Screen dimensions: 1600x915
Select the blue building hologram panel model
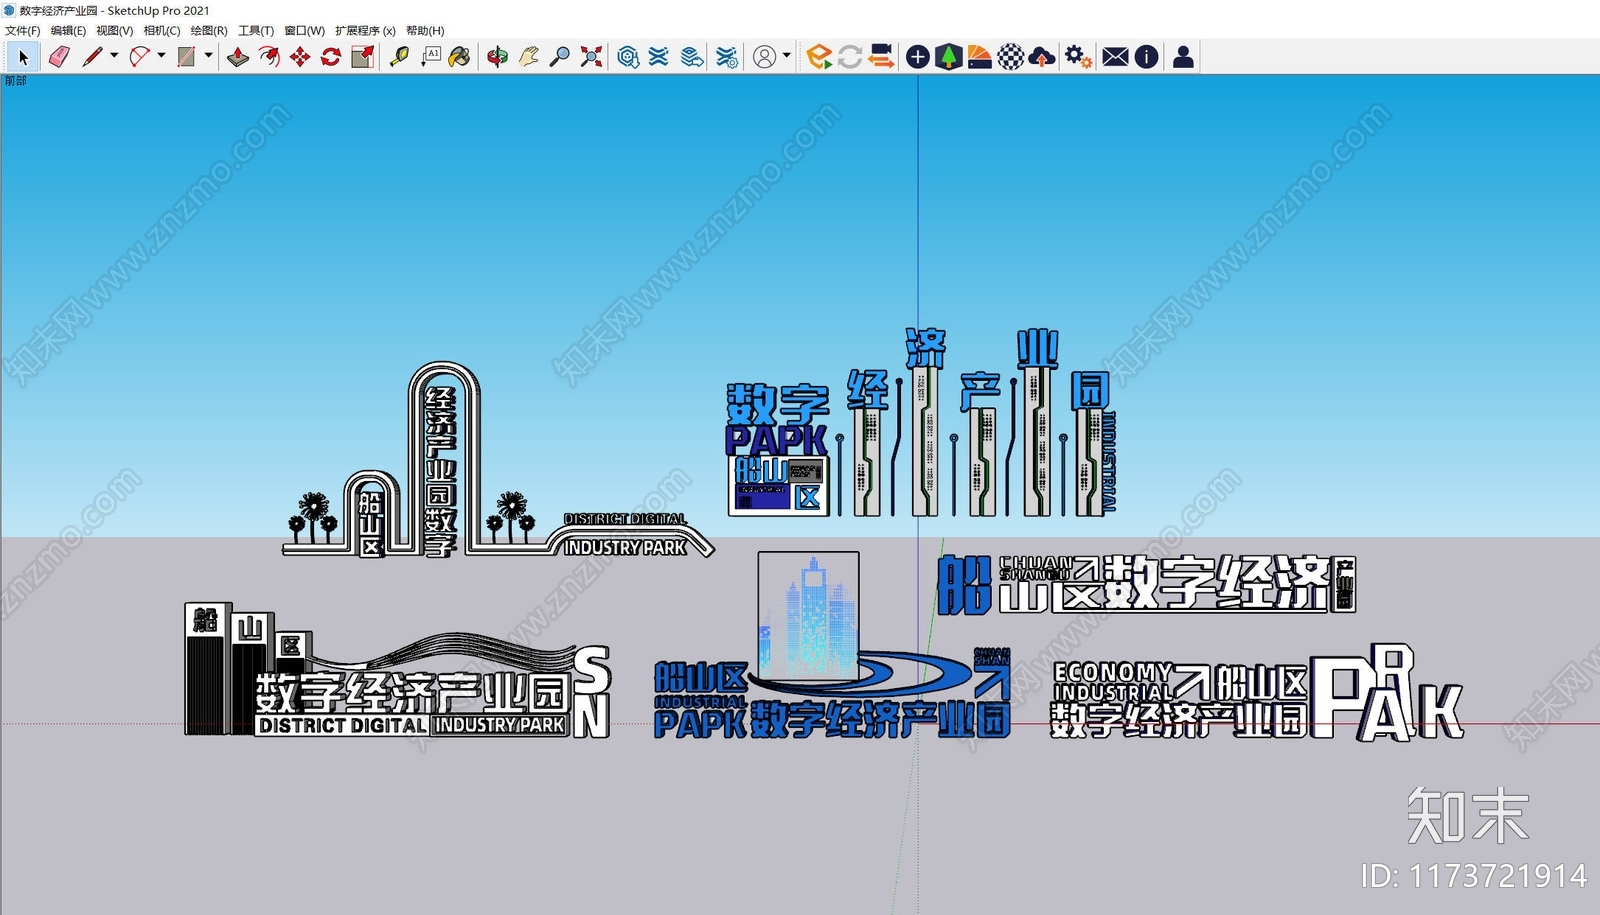pyautogui.click(x=808, y=615)
